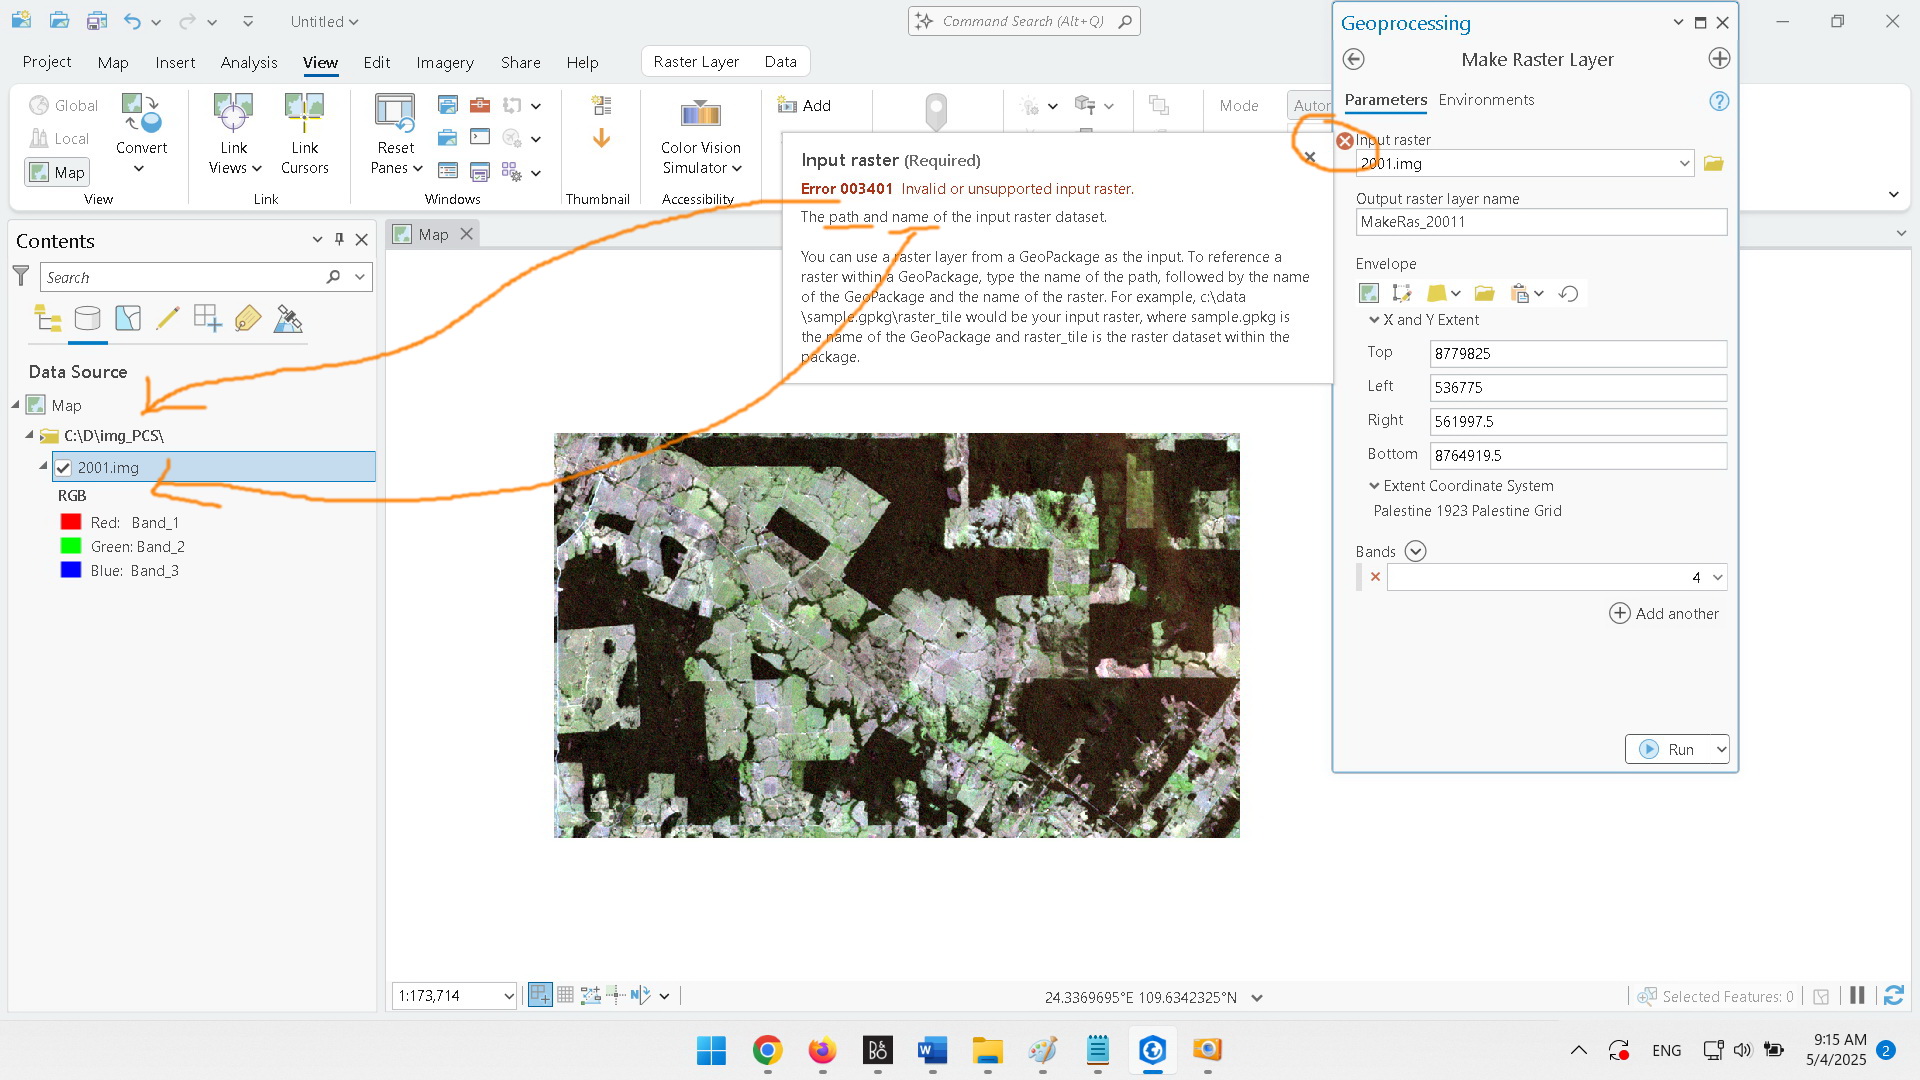
Task: Open the Imagery ribbon tab
Action: click(444, 62)
